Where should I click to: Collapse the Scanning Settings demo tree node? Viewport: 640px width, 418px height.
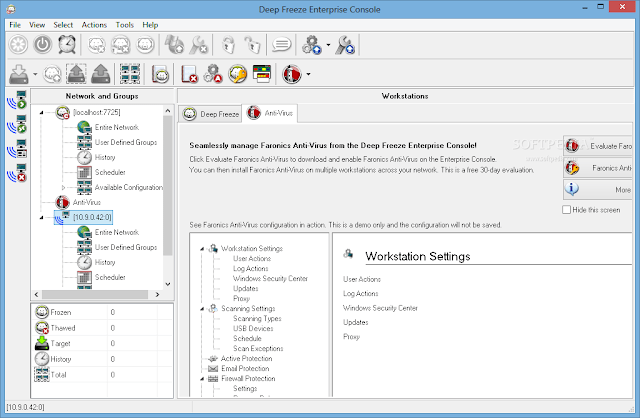click(x=202, y=309)
